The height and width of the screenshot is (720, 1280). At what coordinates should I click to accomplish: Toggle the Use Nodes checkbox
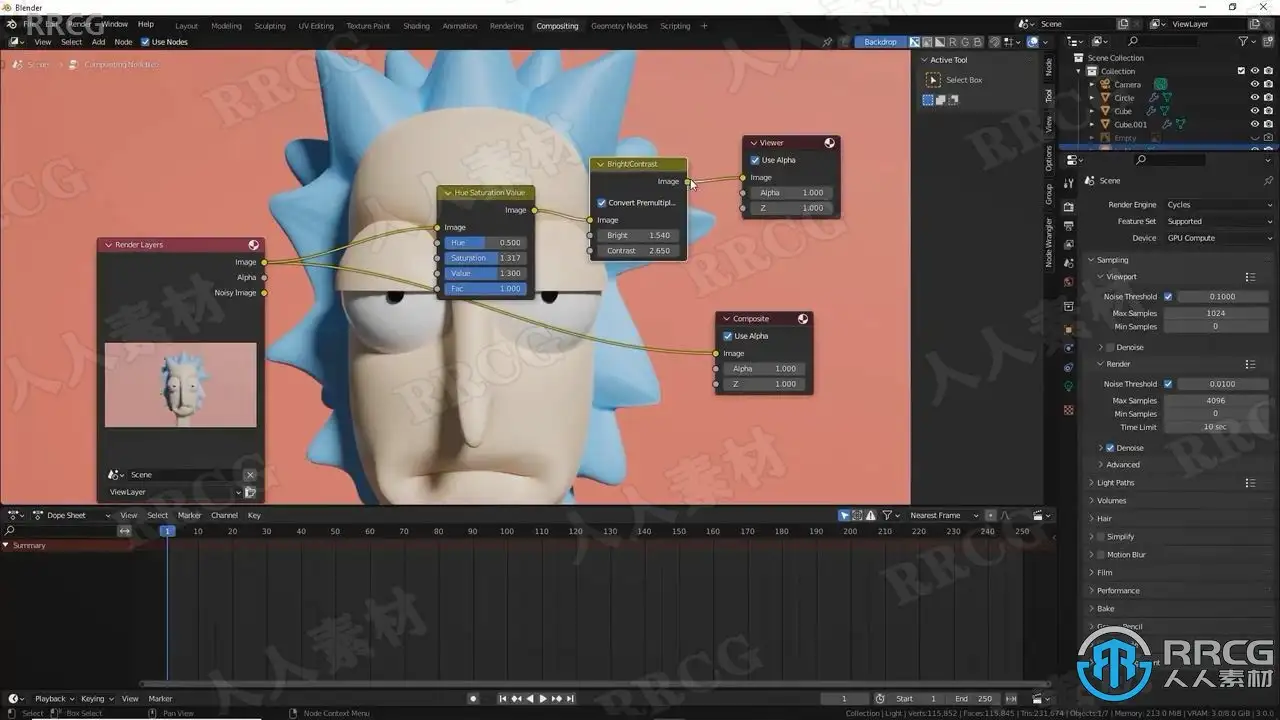[145, 42]
